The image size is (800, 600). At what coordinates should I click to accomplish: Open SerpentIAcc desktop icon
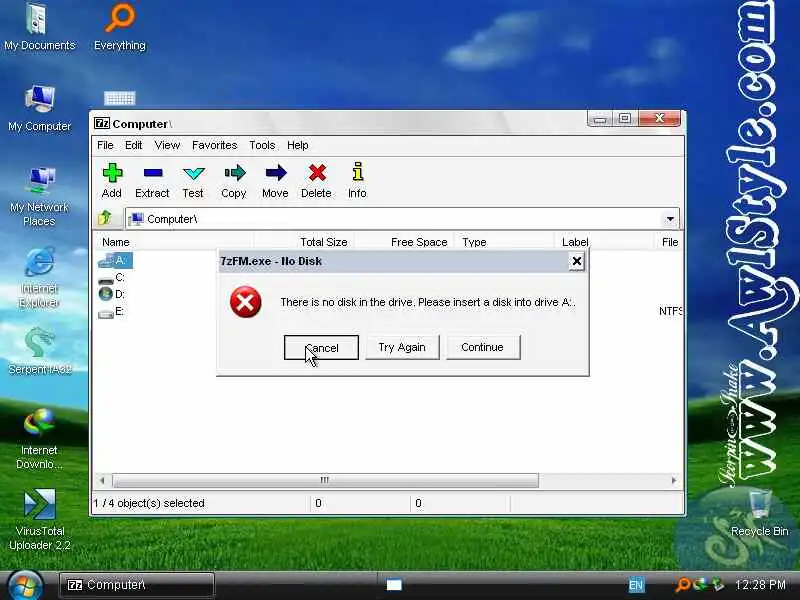39,351
